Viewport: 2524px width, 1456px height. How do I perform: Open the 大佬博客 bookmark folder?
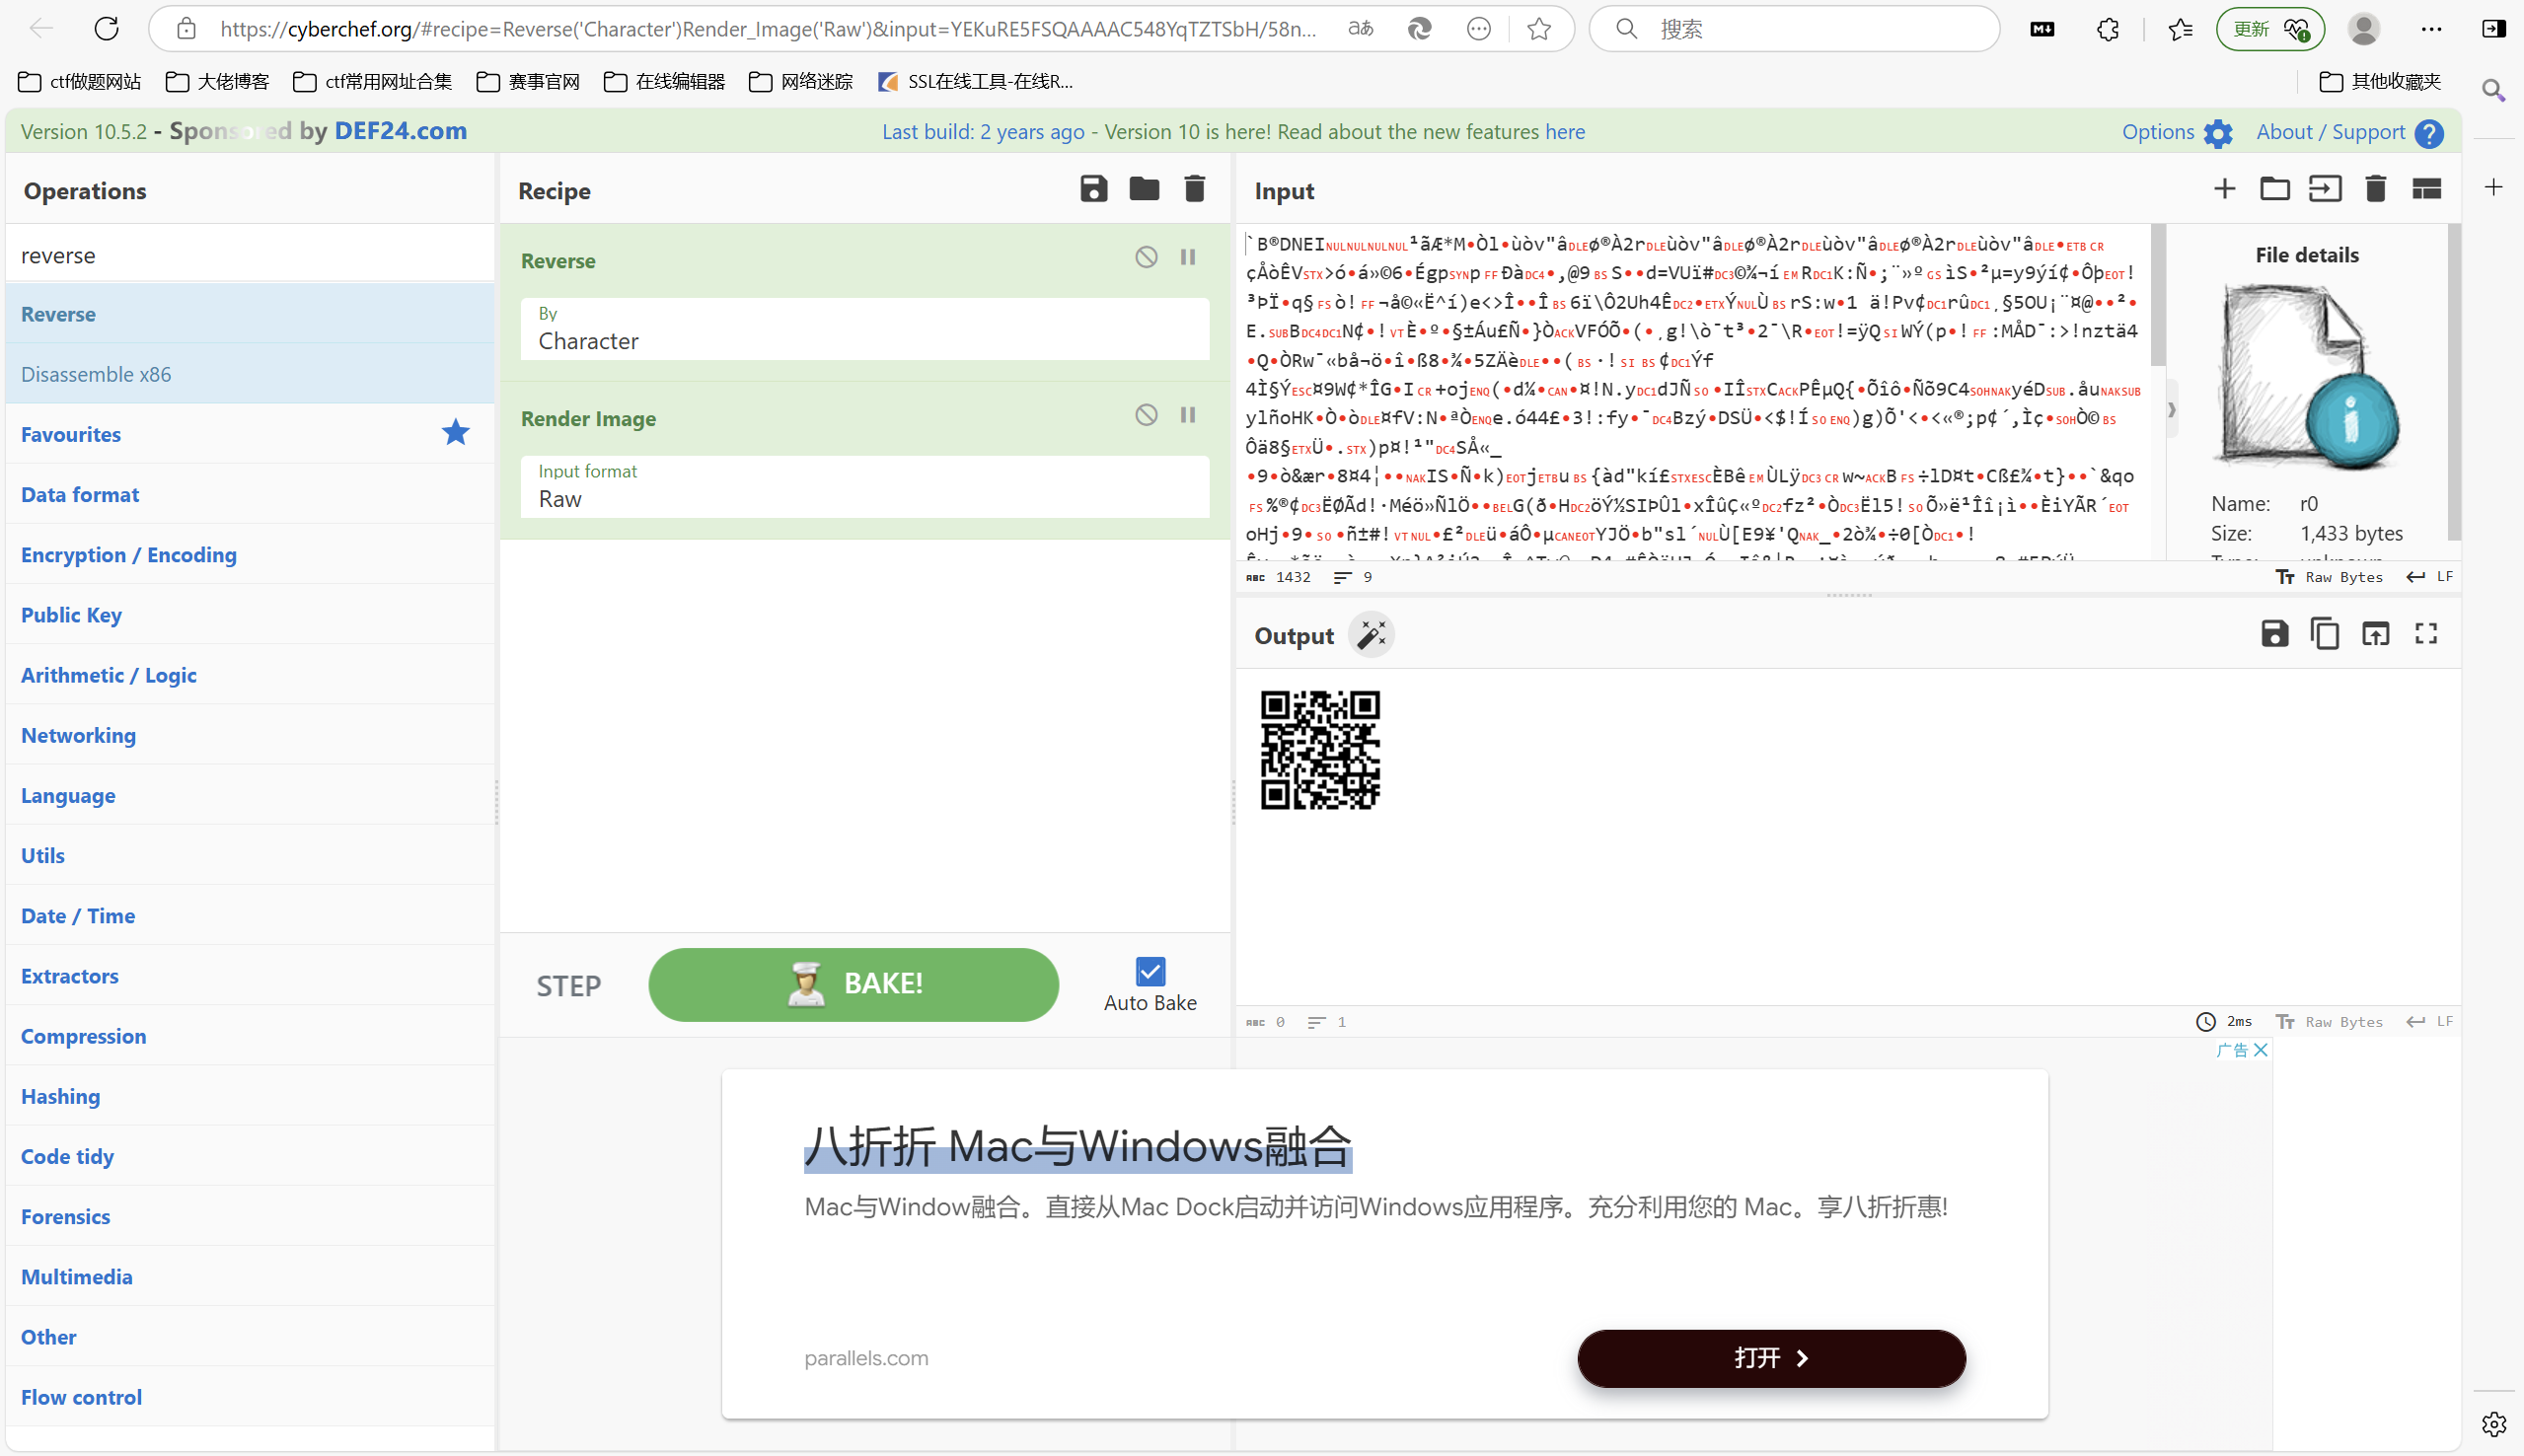[217, 81]
